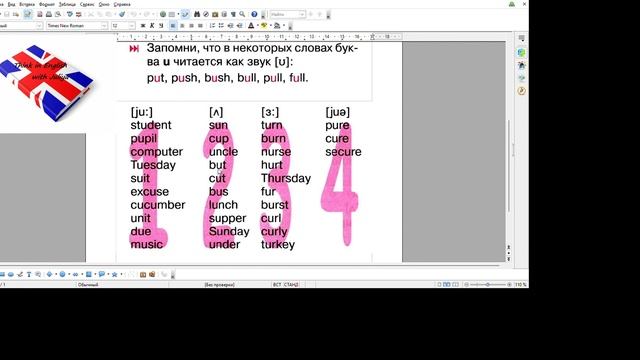Open the Font Color dropdown arrow

pos(257,25)
